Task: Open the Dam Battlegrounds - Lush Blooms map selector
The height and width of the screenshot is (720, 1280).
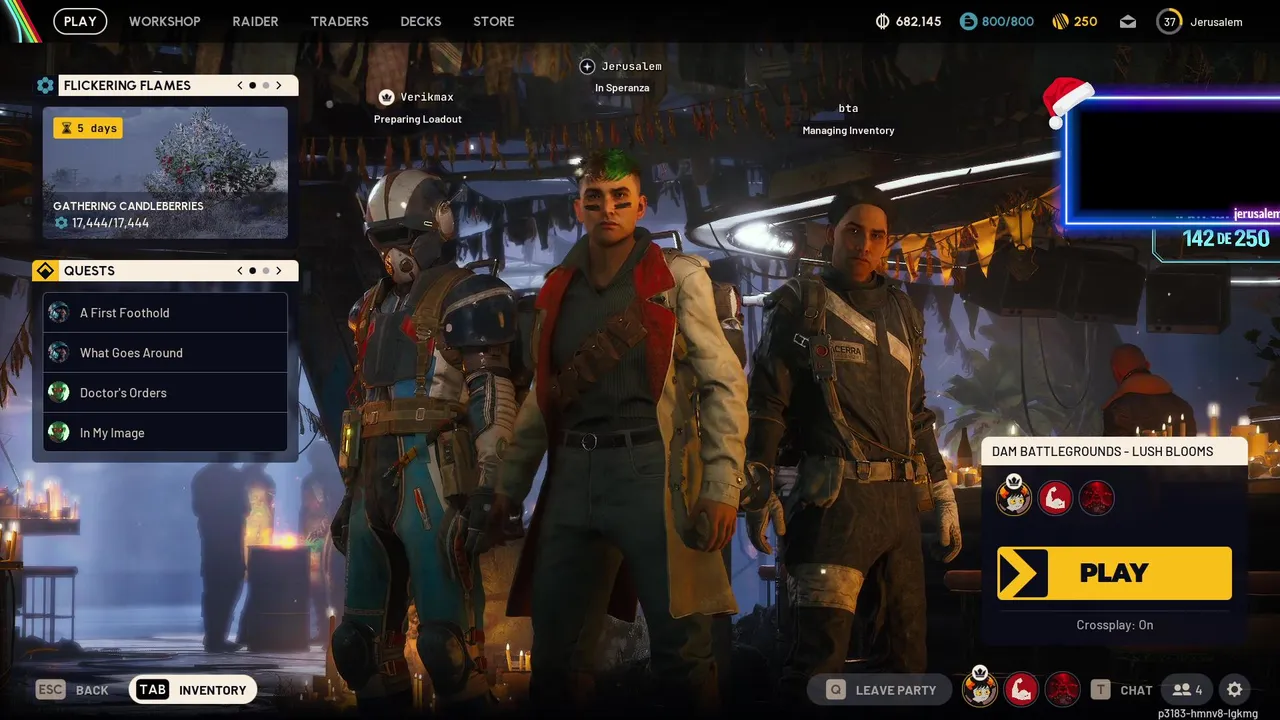Action: coord(1114,451)
